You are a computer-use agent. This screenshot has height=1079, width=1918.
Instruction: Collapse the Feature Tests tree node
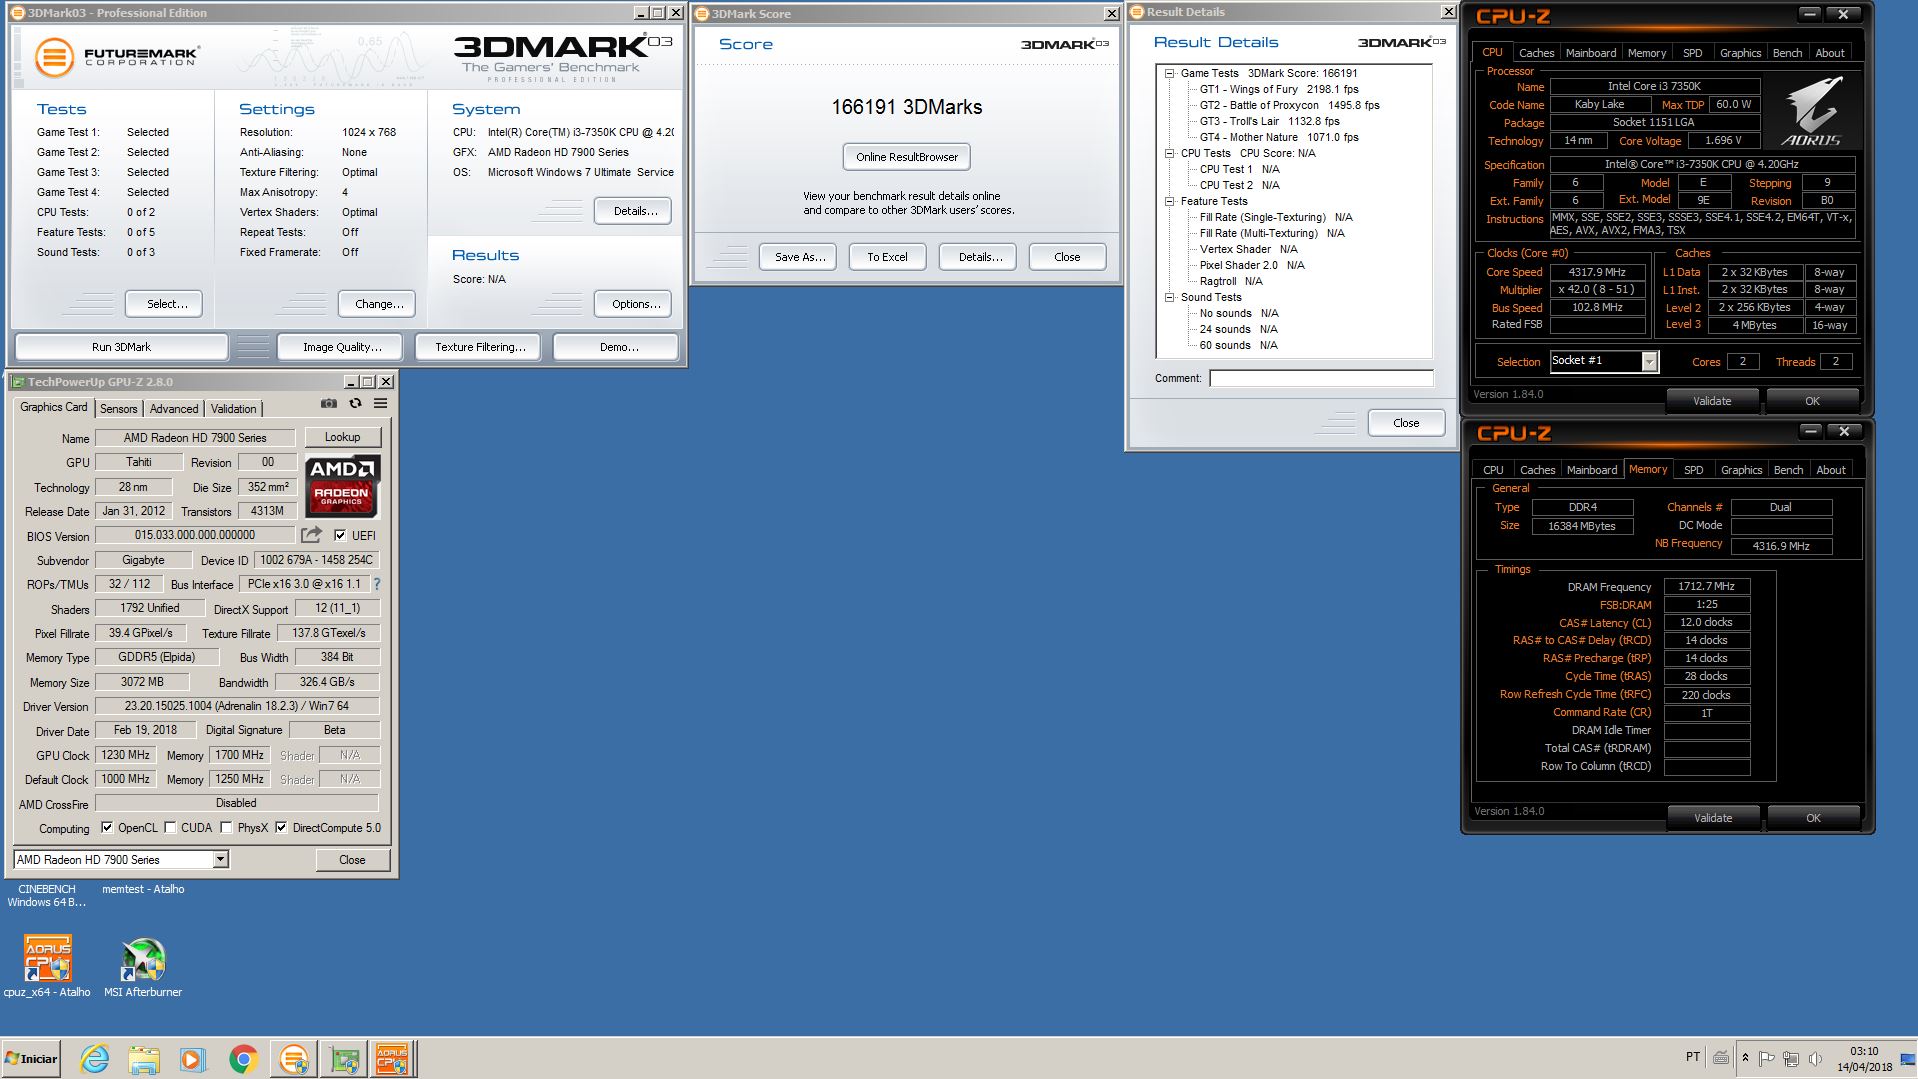[1169, 201]
